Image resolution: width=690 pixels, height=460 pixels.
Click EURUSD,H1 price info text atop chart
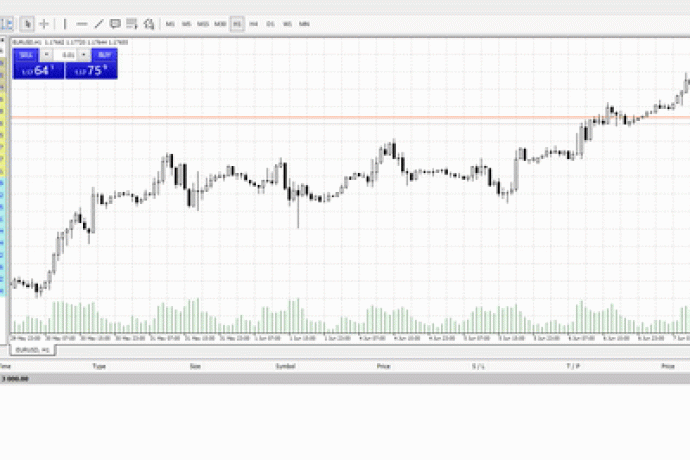pyautogui.click(x=70, y=42)
